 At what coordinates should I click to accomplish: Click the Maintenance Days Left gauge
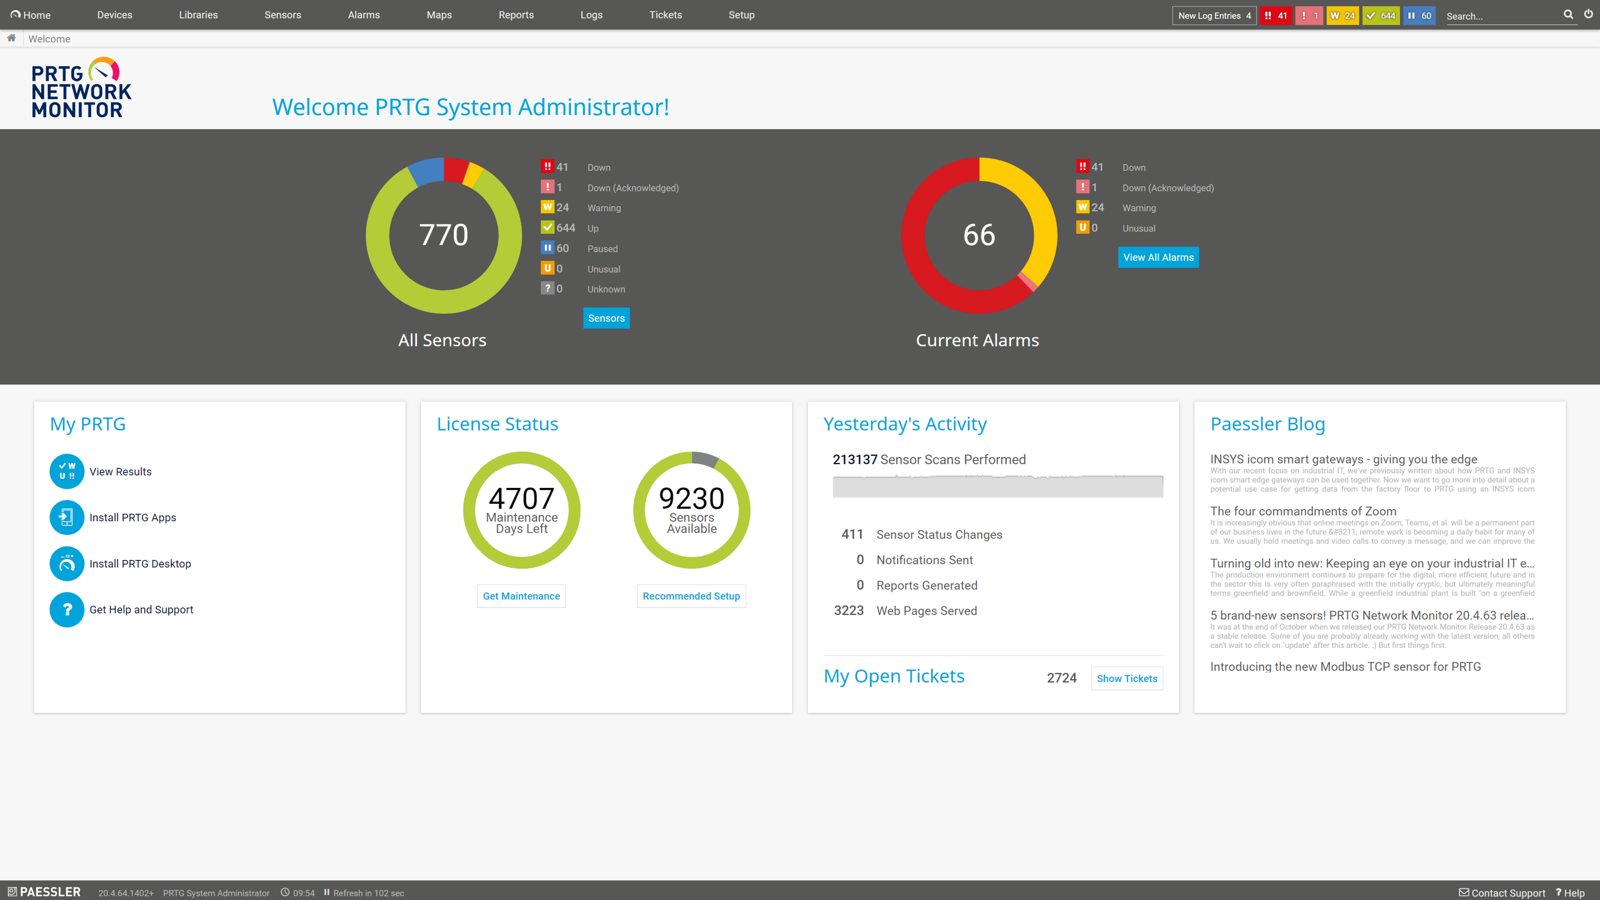pos(521,511)
